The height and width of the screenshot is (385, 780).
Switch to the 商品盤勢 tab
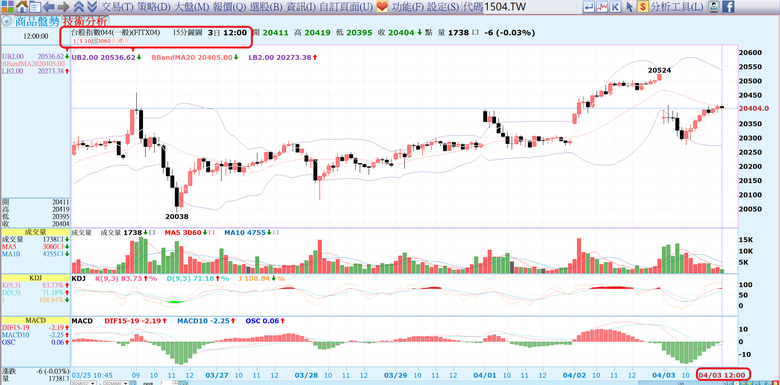[x=37, y=21]
